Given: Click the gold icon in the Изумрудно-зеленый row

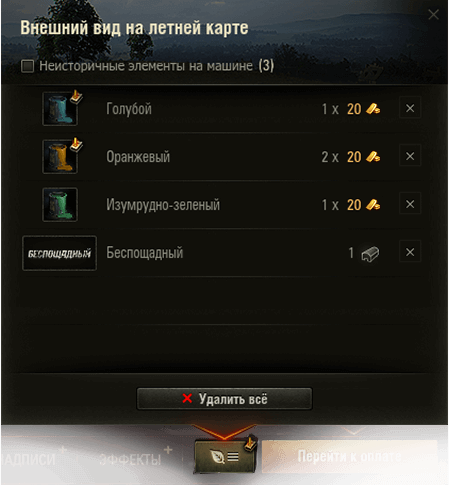Looking at the screenshot, I should [373, 205].
